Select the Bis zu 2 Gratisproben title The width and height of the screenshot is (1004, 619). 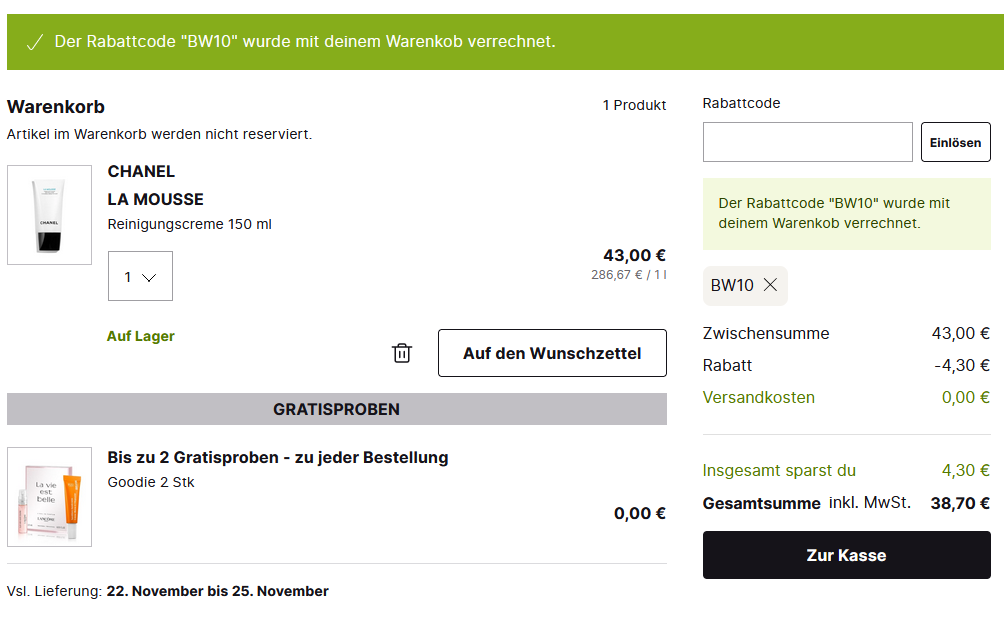(x=277, y=457)
